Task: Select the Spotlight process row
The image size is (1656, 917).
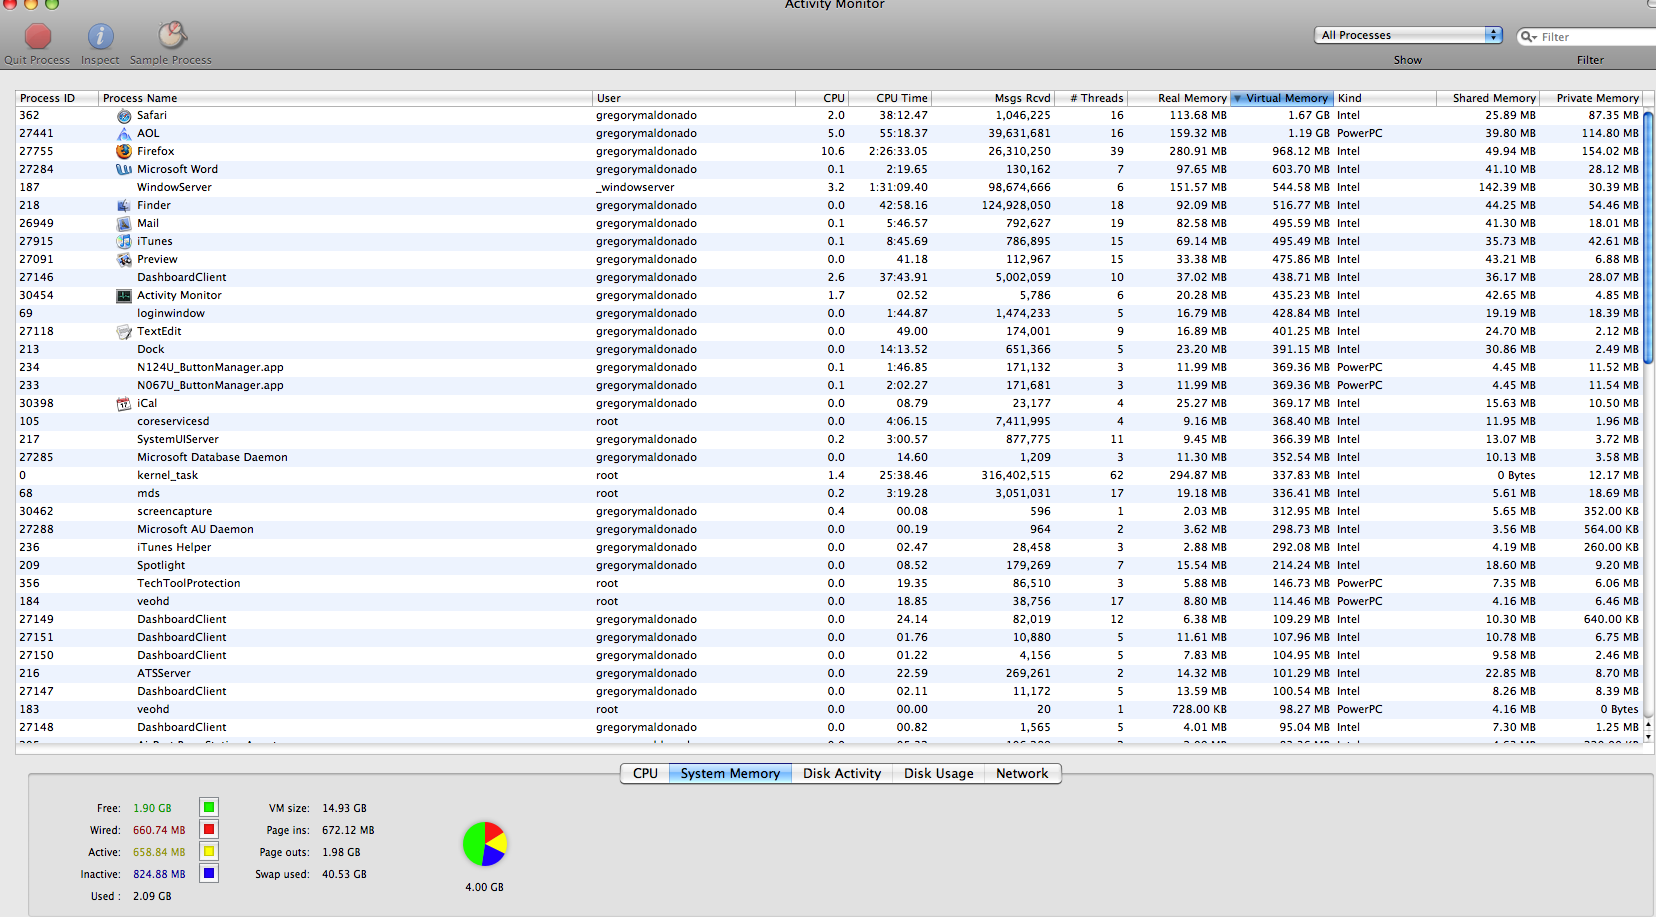Action: tap(829, 566)
